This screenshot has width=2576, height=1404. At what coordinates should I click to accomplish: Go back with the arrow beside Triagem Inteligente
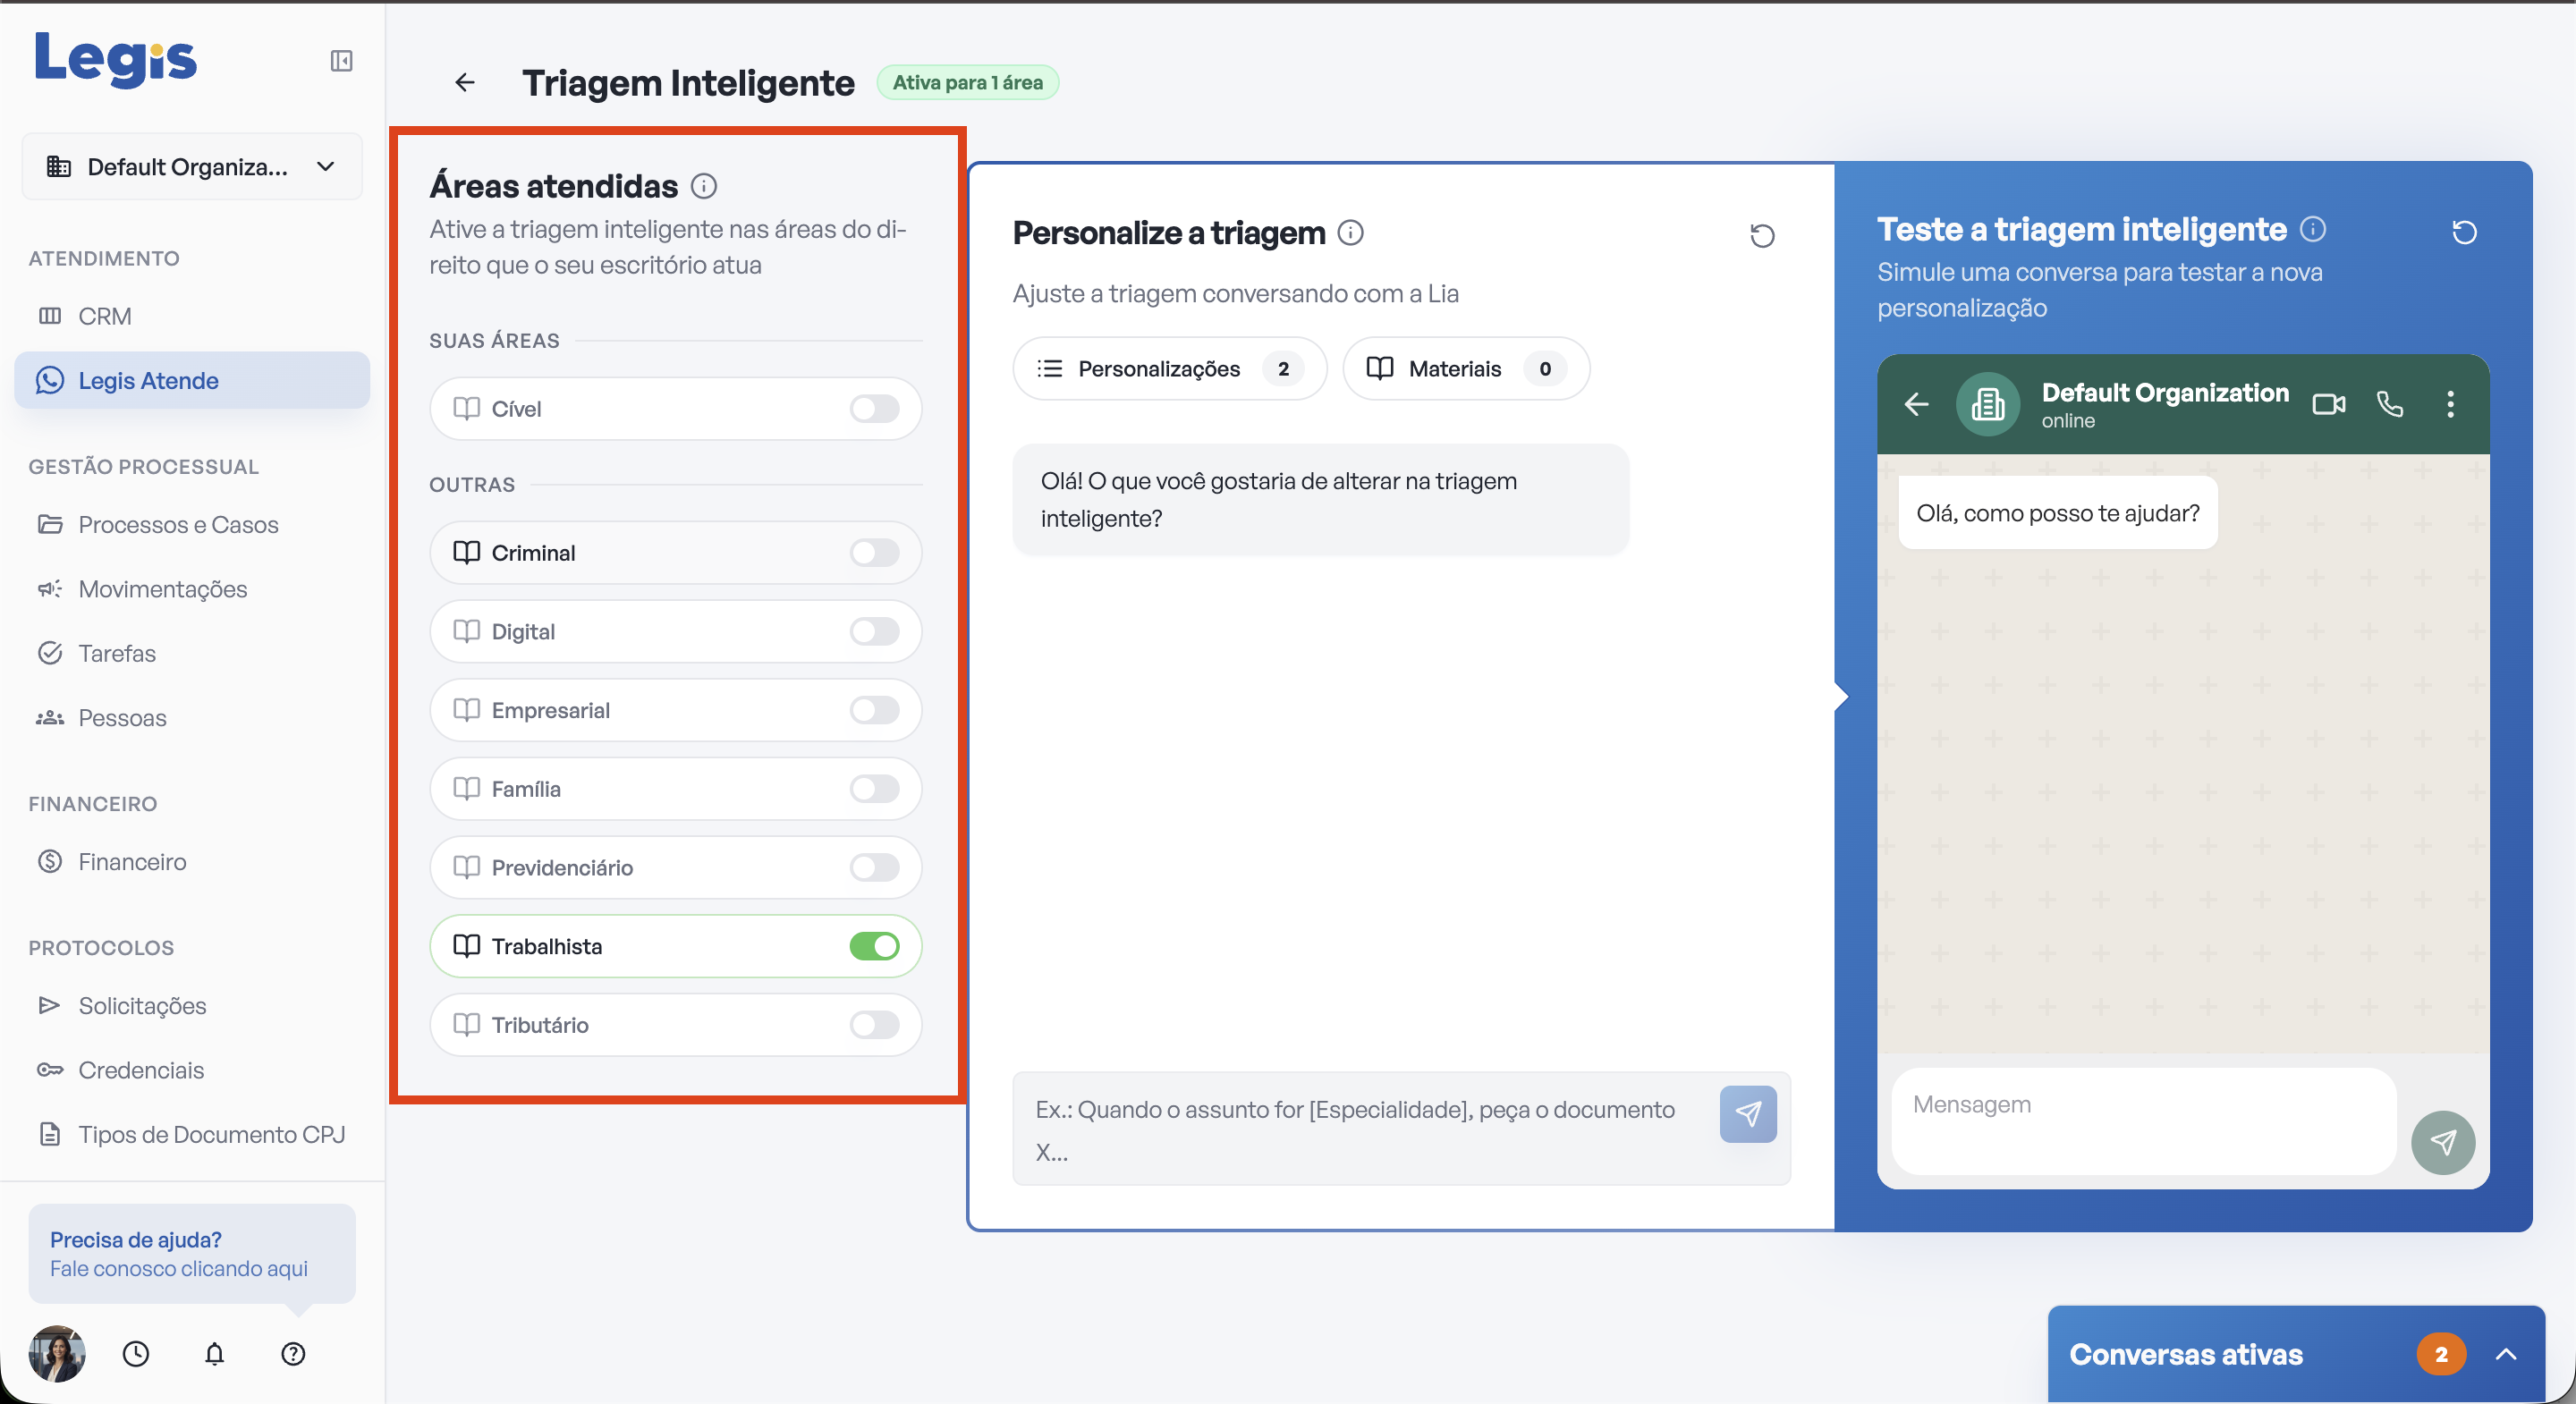coord(465,82)
